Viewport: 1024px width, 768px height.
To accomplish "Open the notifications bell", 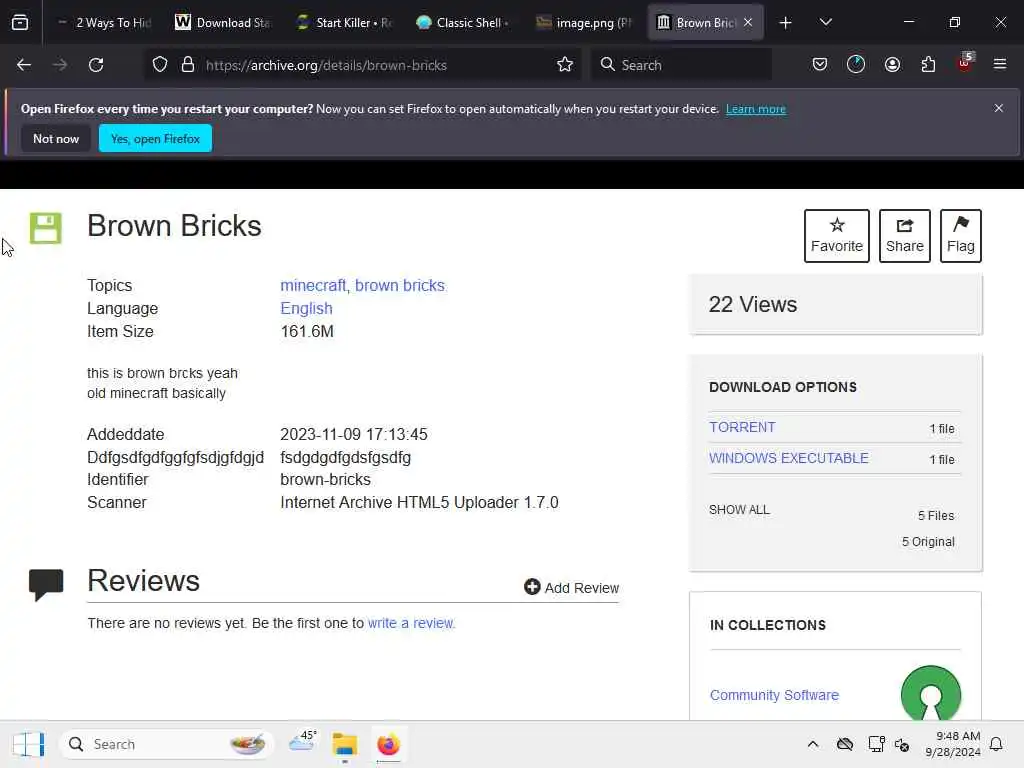I will (x=996, y=744).
